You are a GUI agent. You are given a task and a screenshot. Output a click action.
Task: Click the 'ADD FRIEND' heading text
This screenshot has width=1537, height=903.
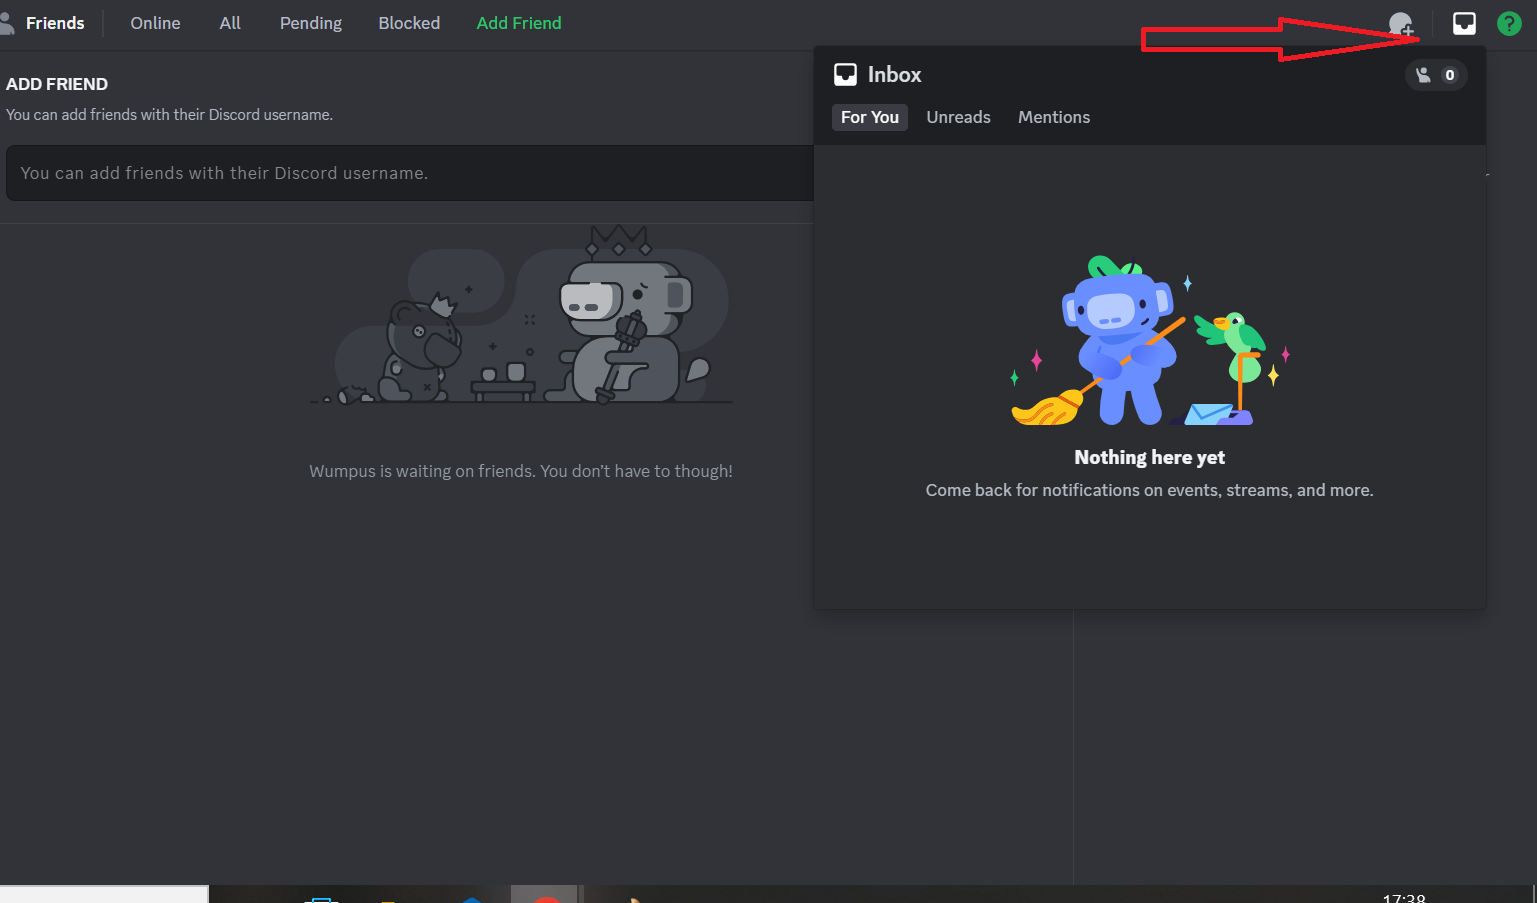tap(57, 84)
